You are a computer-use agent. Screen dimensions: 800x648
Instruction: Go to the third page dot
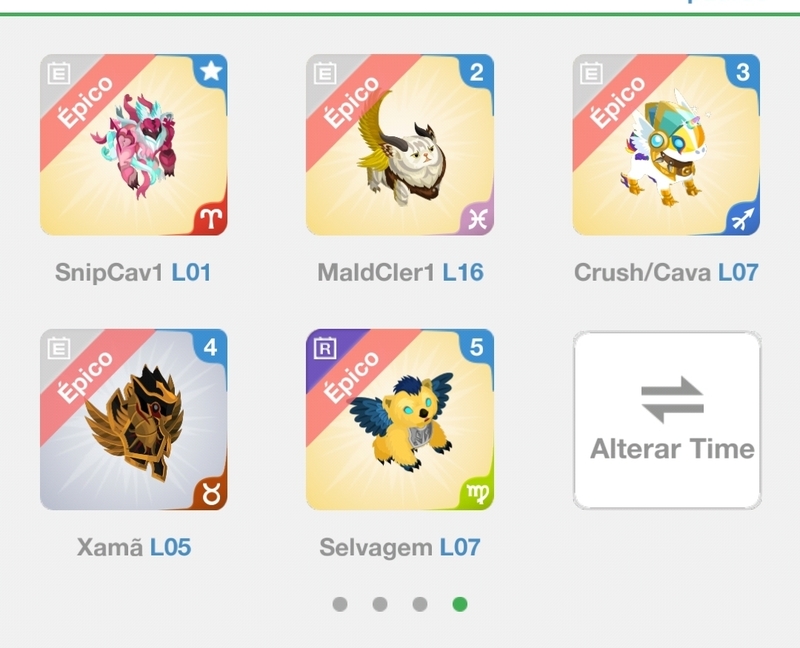click(x=420, y=604)
